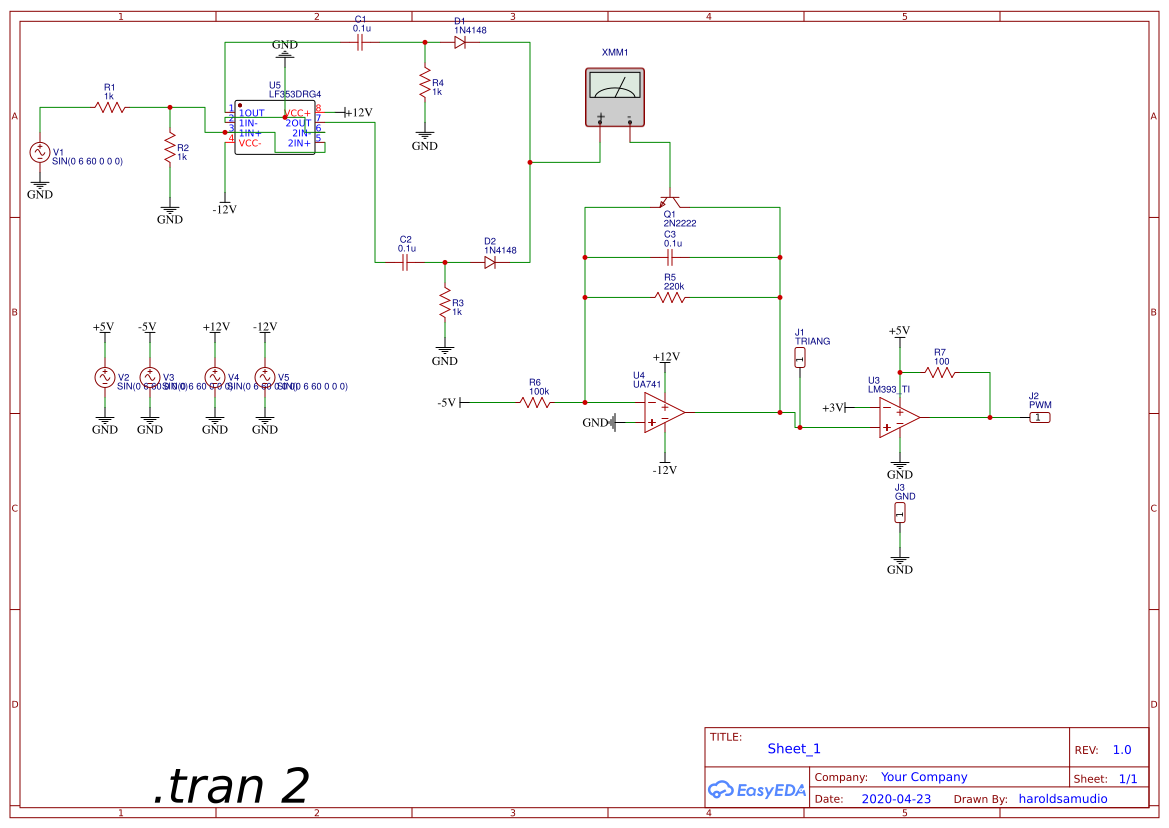
Task: Select voltage source V3 symbol
Action: [150, 377]
